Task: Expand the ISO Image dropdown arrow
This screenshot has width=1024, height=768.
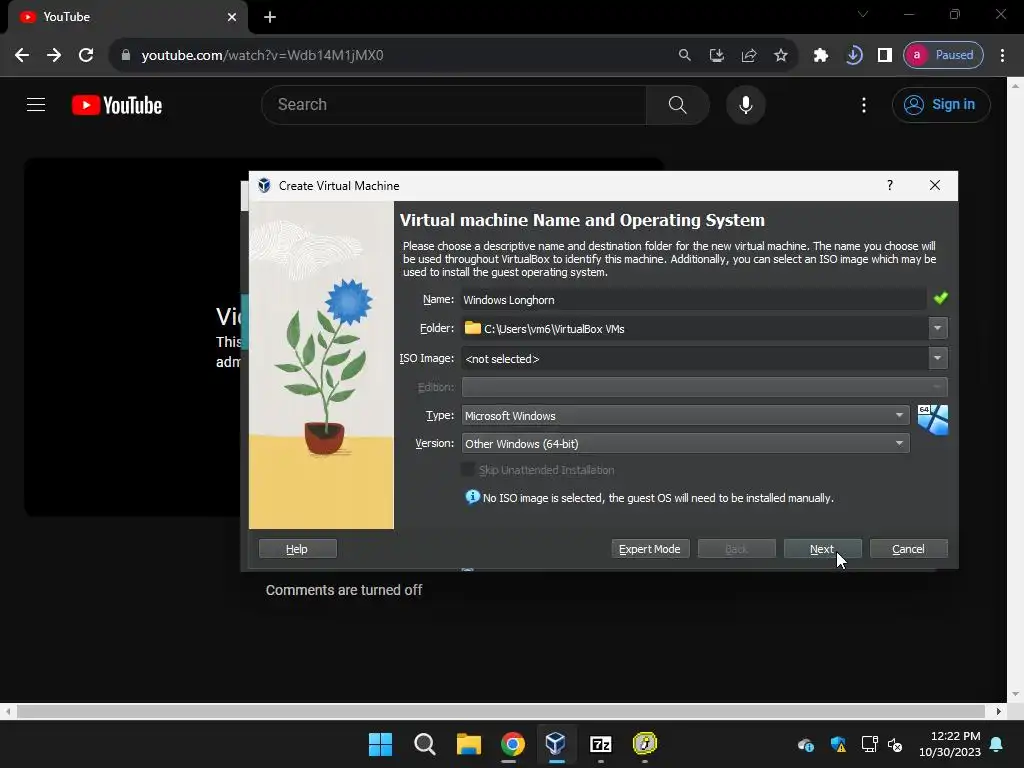Action: click(x=937, y=358)
